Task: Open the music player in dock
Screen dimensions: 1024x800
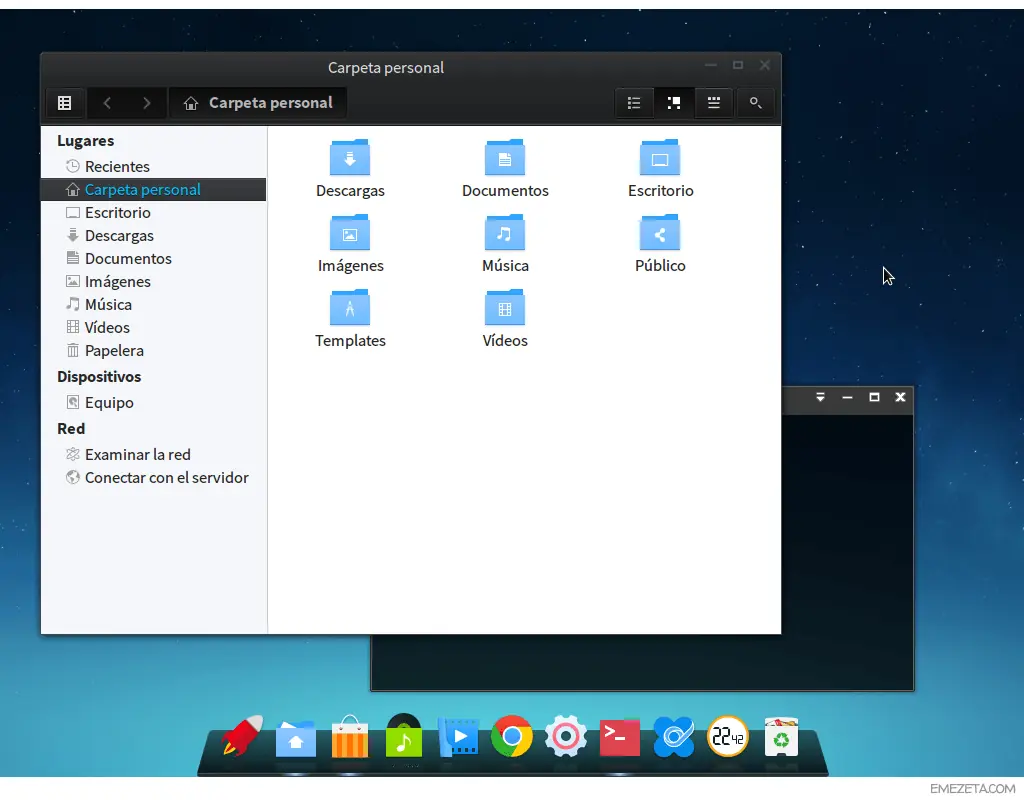Action: click(404, 736)
